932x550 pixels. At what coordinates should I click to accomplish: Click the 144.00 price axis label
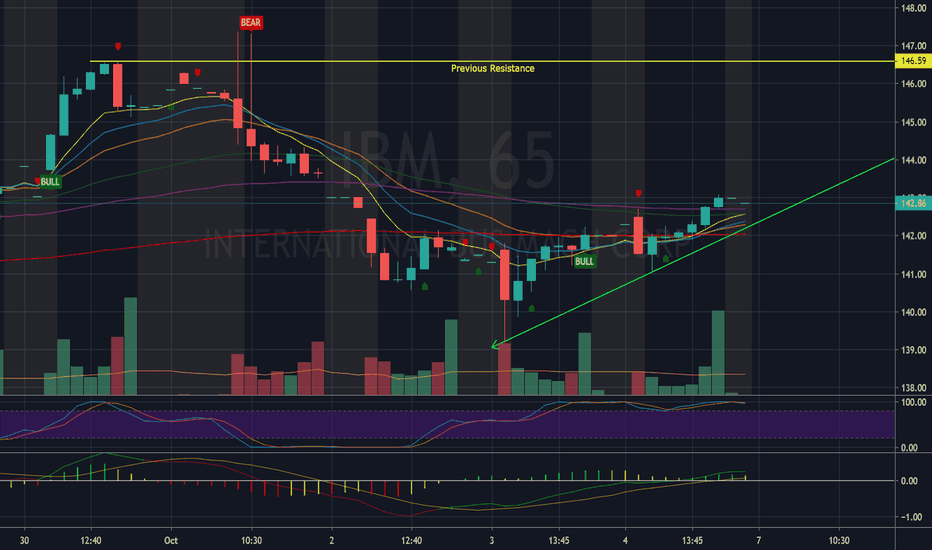(x=913, y=160)
